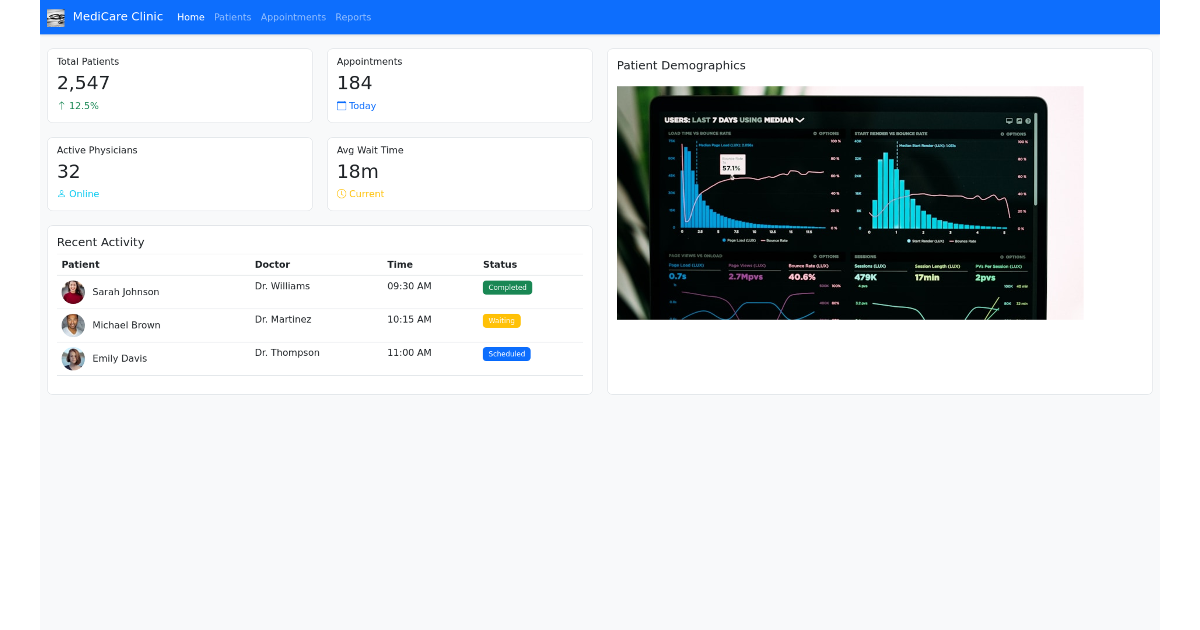Toggle the Bounce Rate legend entry
The height and width of the screenshot is (630, 1200).
[x=775, y=240]
